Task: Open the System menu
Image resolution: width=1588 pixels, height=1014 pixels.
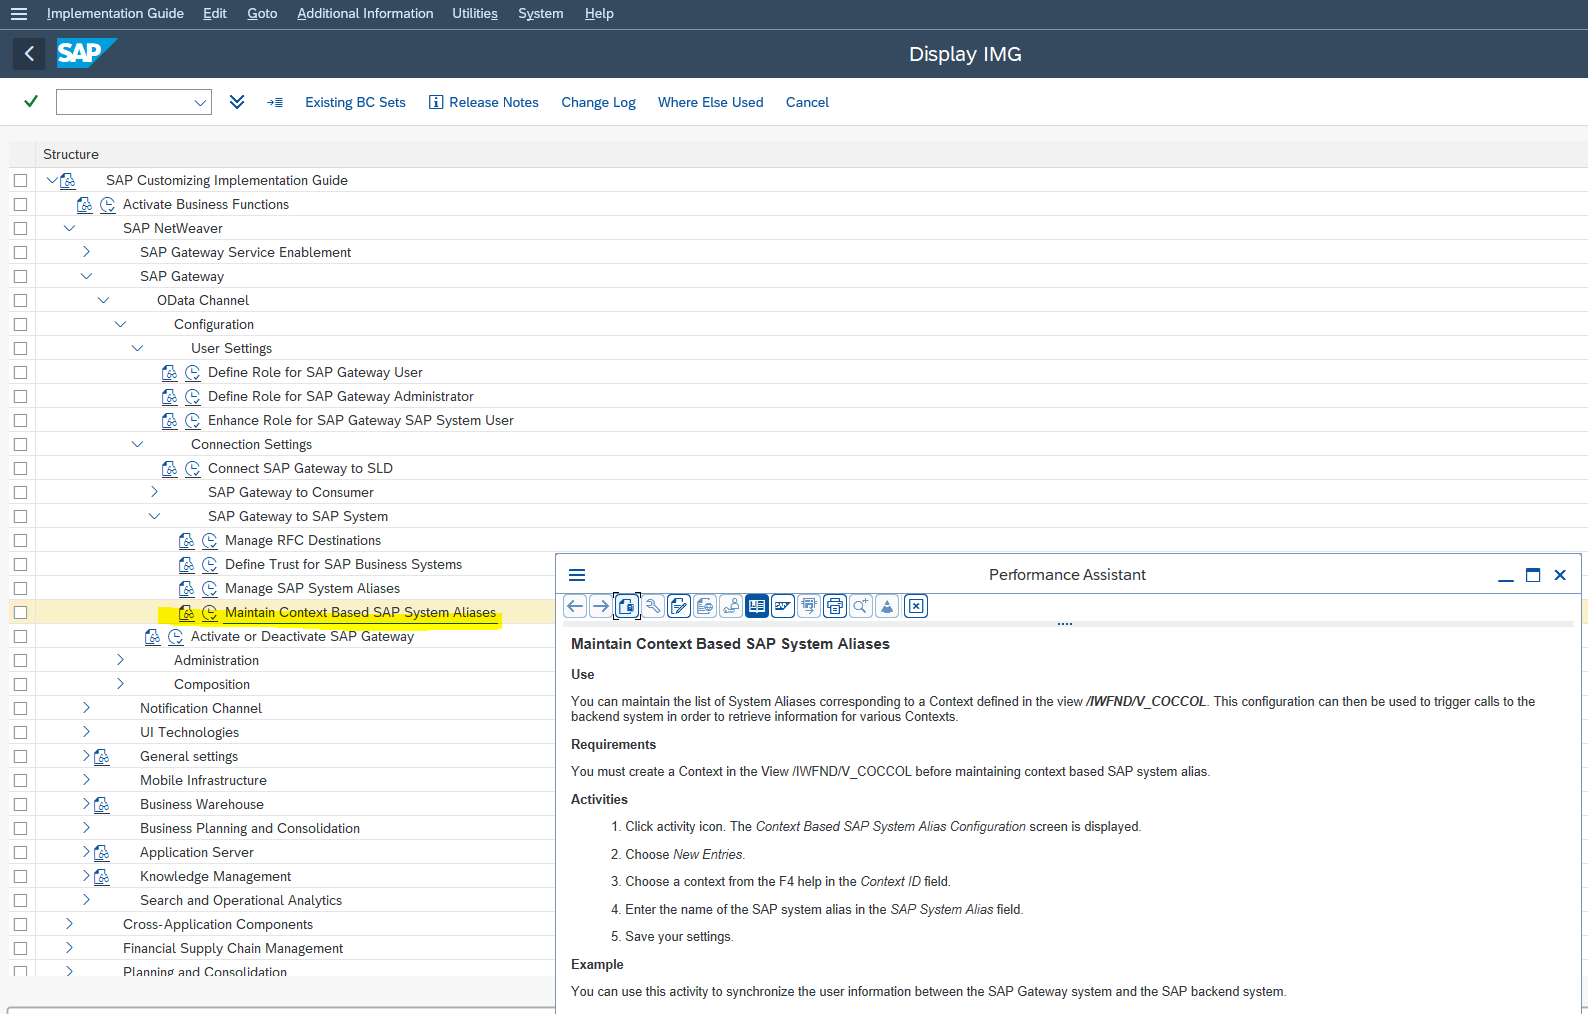Action: point(541,14)
